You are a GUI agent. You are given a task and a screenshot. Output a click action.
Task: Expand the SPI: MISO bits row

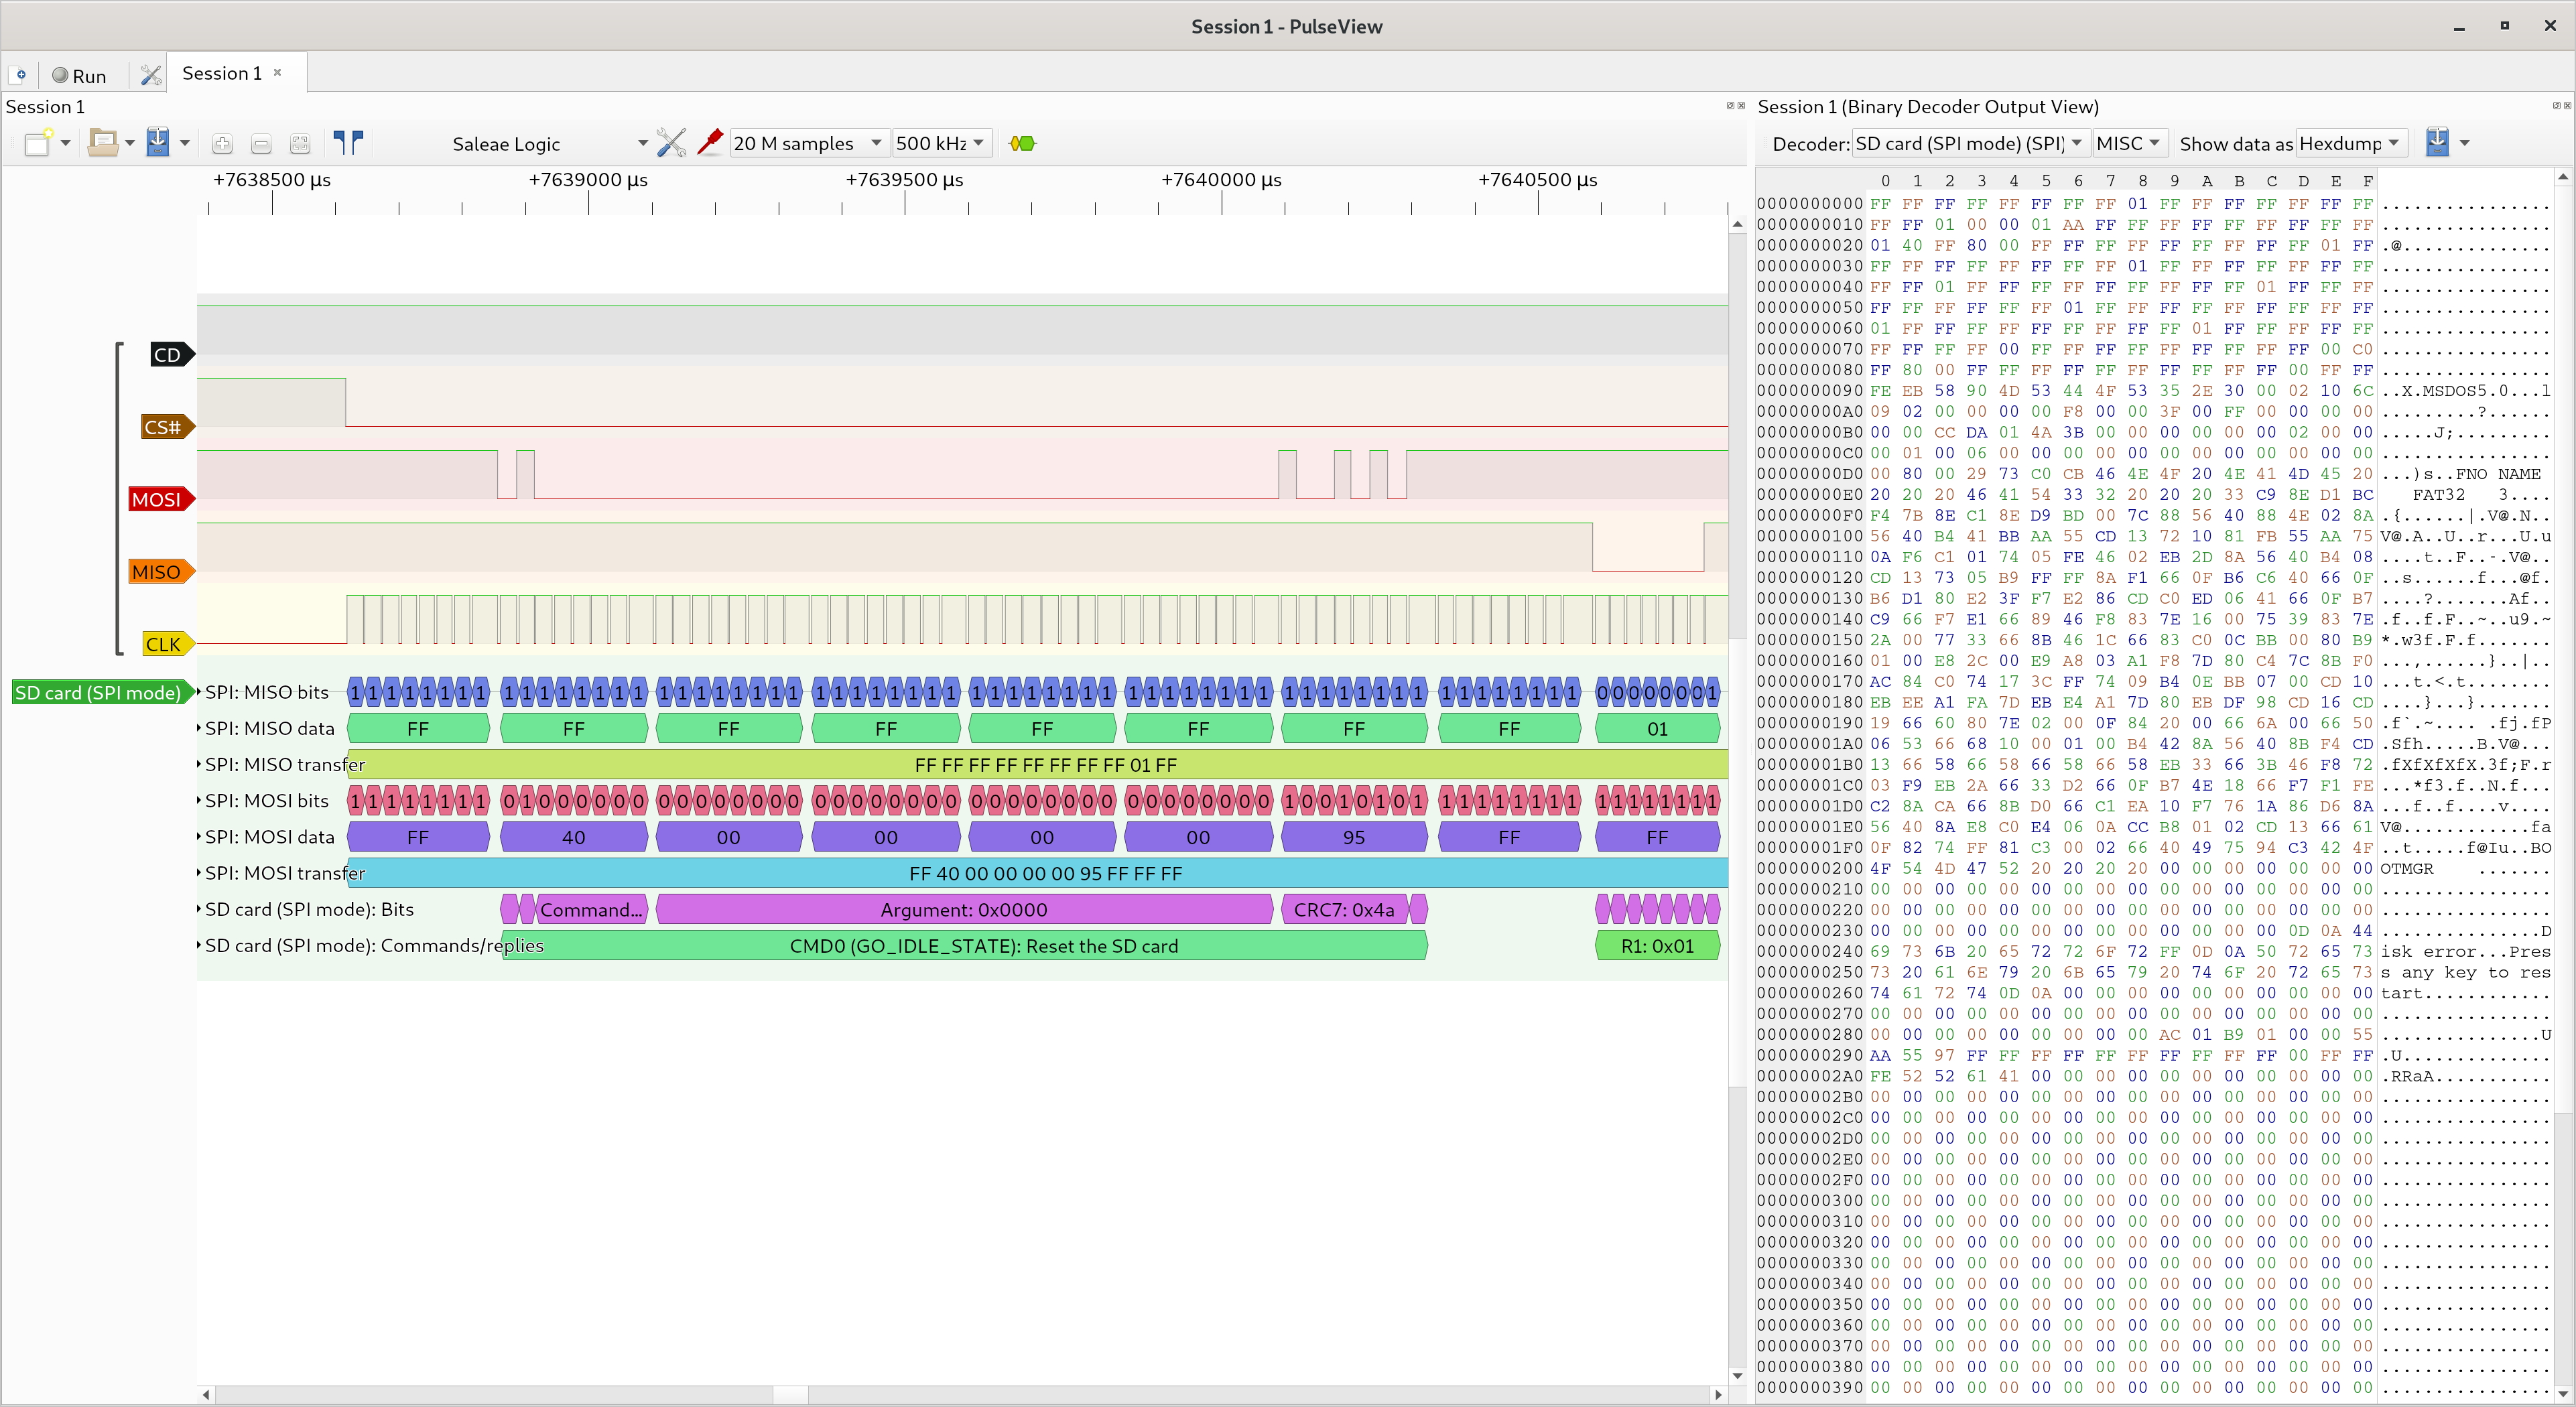pyautogui.click(x=200, y=692)
